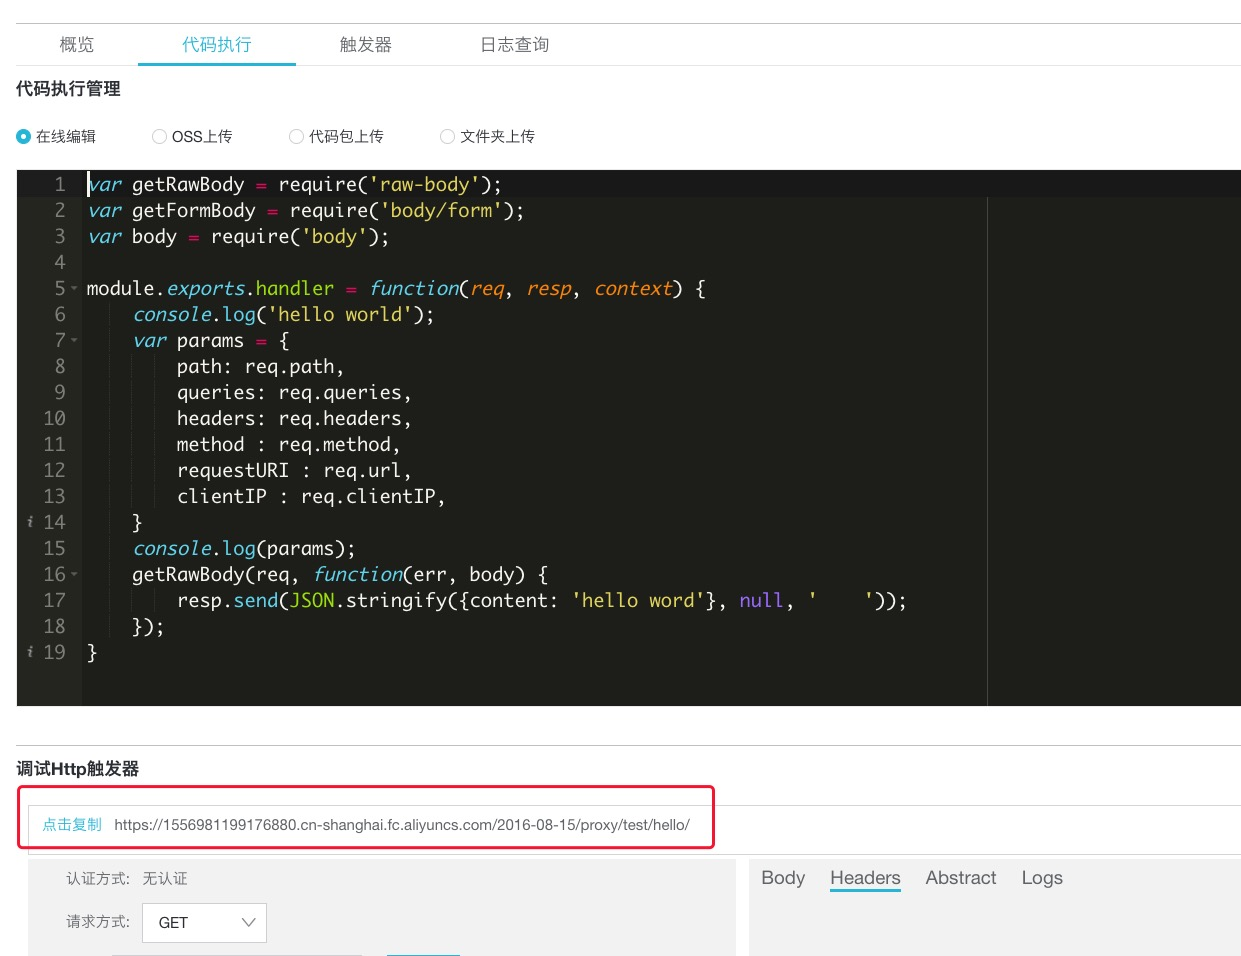
Task: Collapse the params fold at line 7
Action: coord(74,341)
